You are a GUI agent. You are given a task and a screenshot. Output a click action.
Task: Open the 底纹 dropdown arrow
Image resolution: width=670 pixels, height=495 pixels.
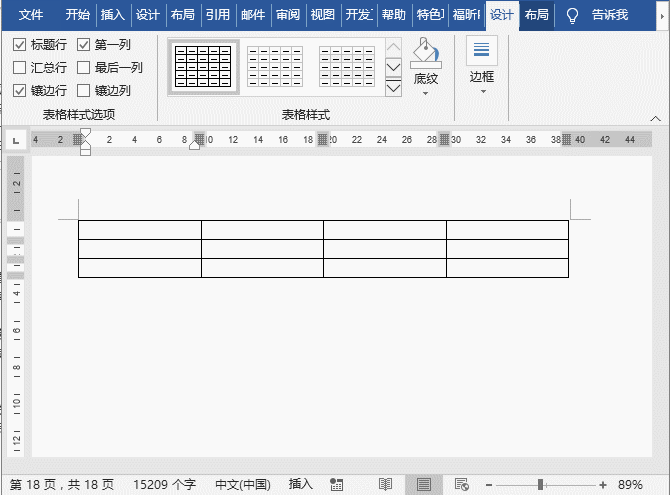[x=426, y=93]
